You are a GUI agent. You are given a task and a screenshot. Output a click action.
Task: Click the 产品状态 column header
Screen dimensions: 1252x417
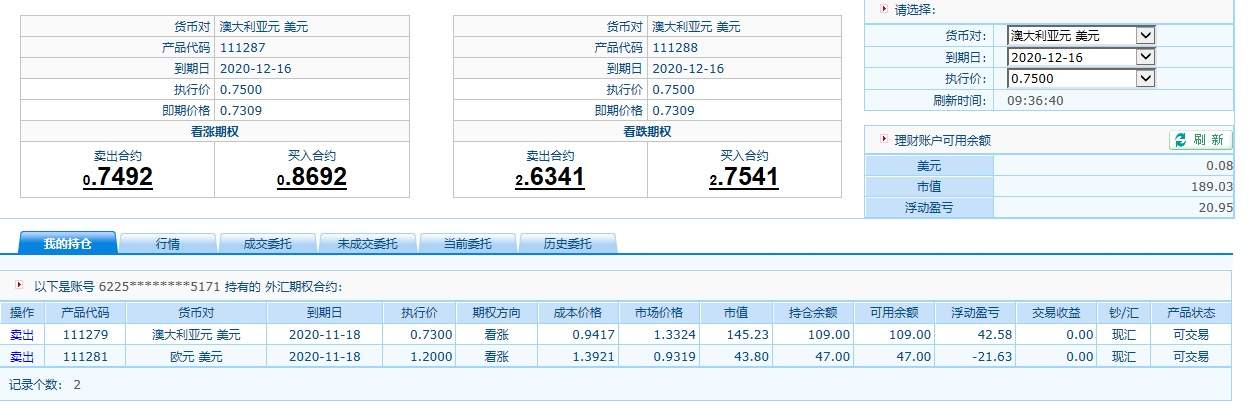(1191, 312)
